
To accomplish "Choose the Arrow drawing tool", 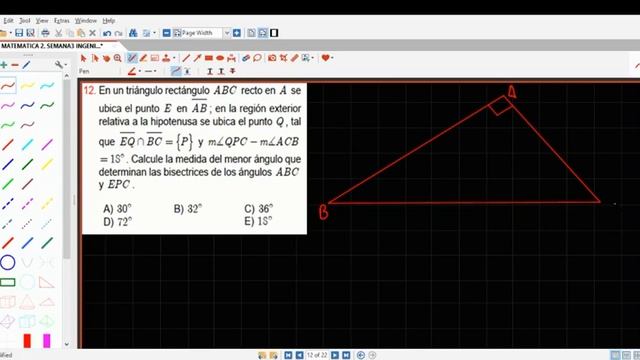I will 198,58.
